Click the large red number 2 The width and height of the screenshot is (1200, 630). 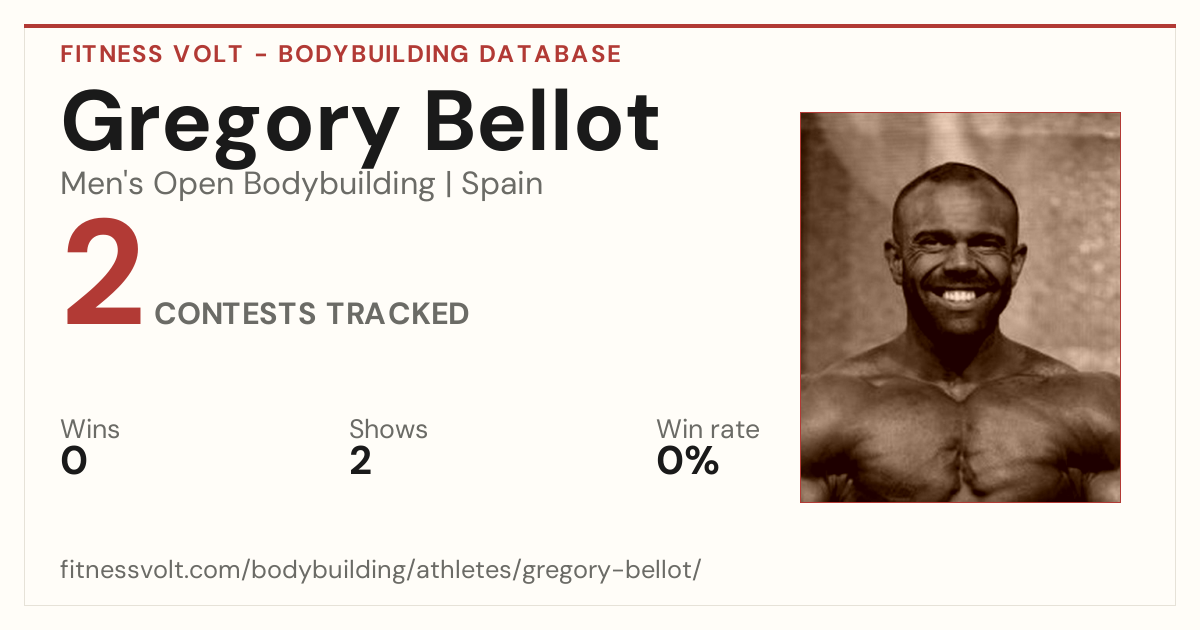(x=103, y=274)
